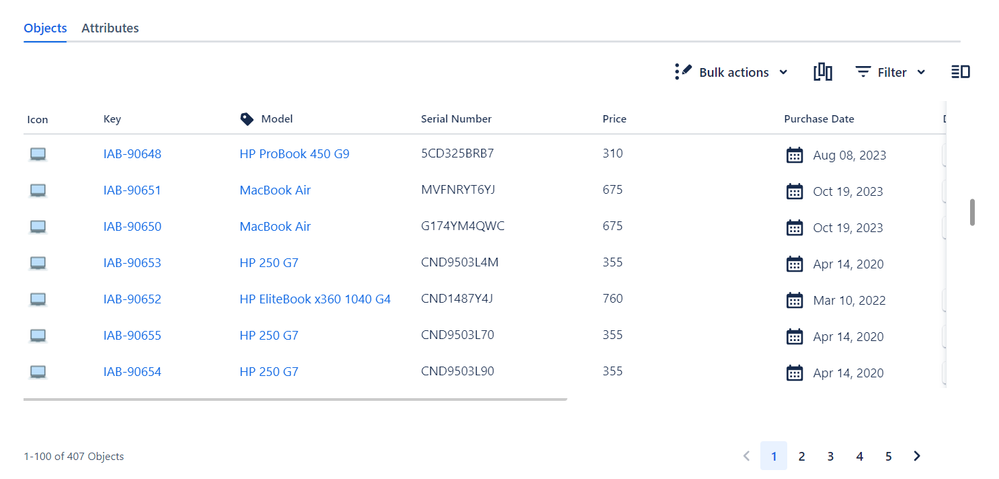Click laptop icon in row IAB-90653

tap(38, 263)
